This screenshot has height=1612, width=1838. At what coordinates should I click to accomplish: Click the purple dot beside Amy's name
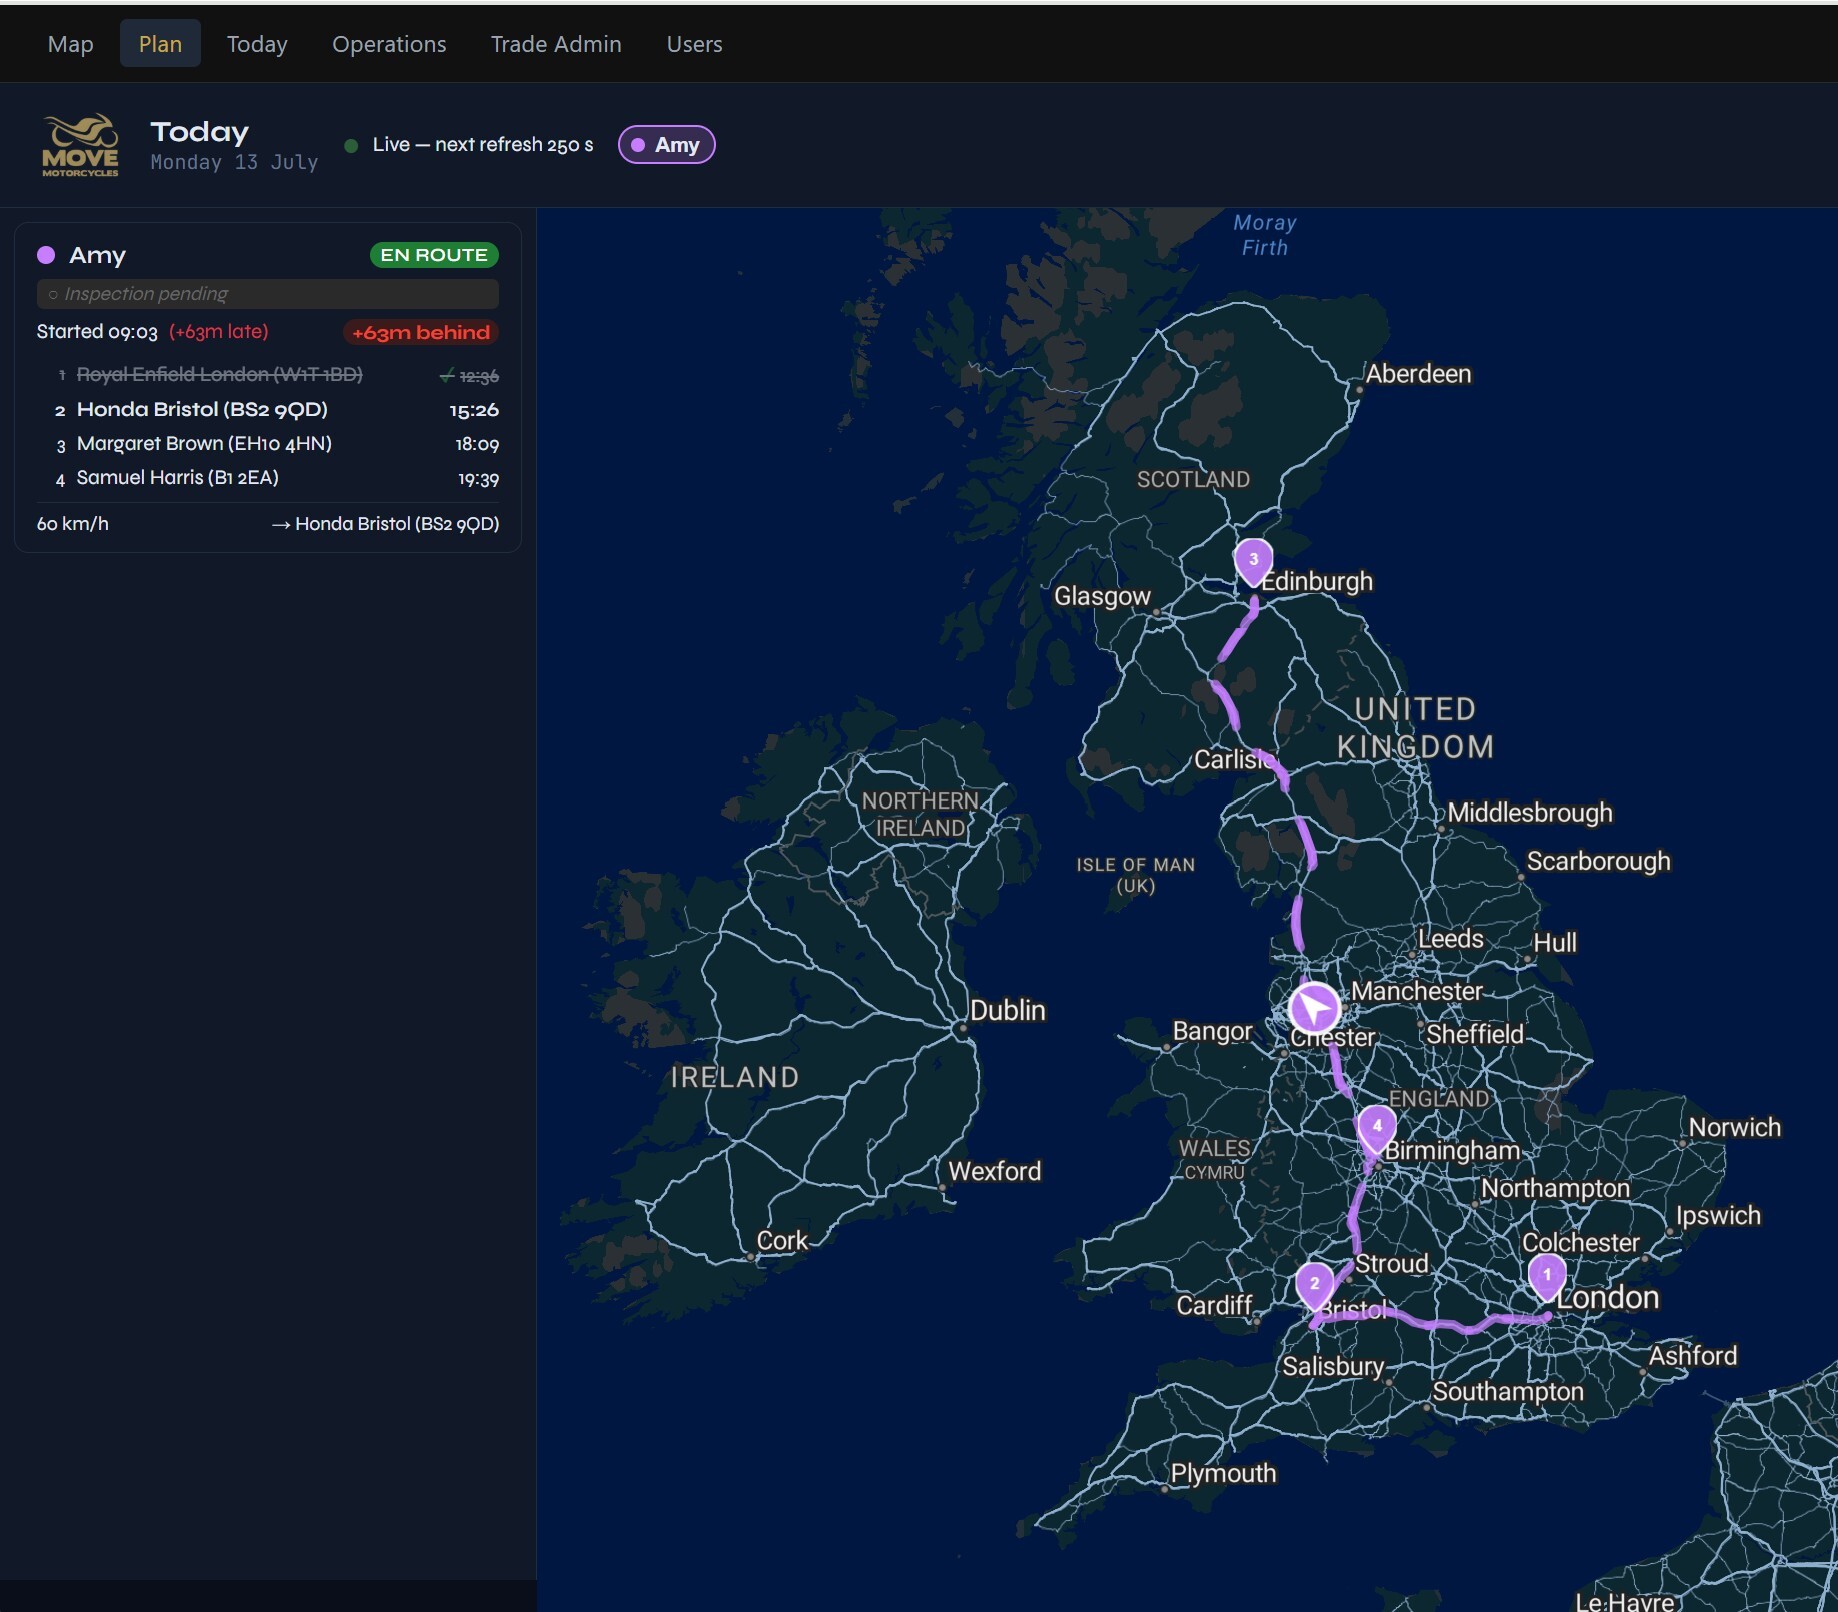pos(46,255)
